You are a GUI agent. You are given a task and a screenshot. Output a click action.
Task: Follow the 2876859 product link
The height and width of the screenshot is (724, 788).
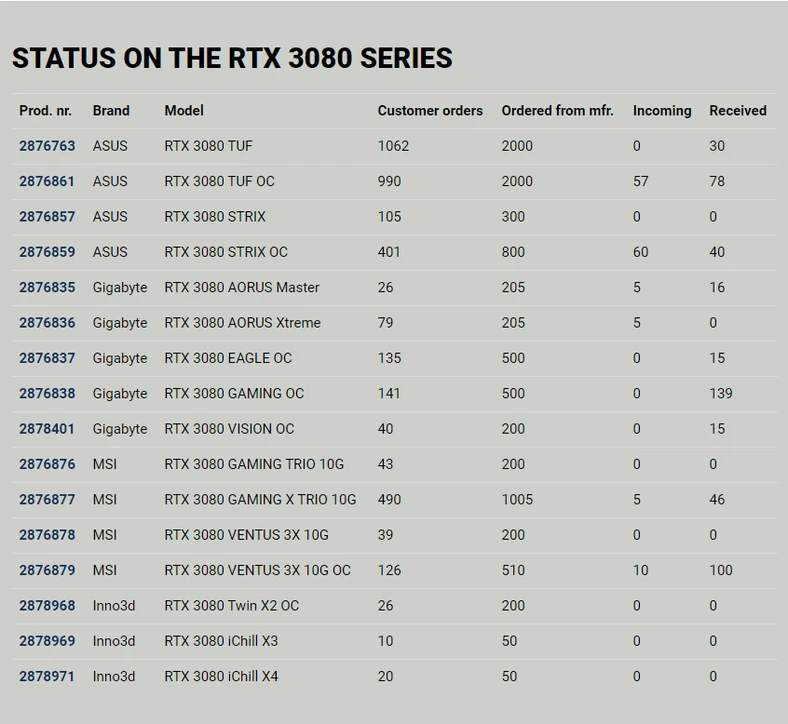point(47,252)
